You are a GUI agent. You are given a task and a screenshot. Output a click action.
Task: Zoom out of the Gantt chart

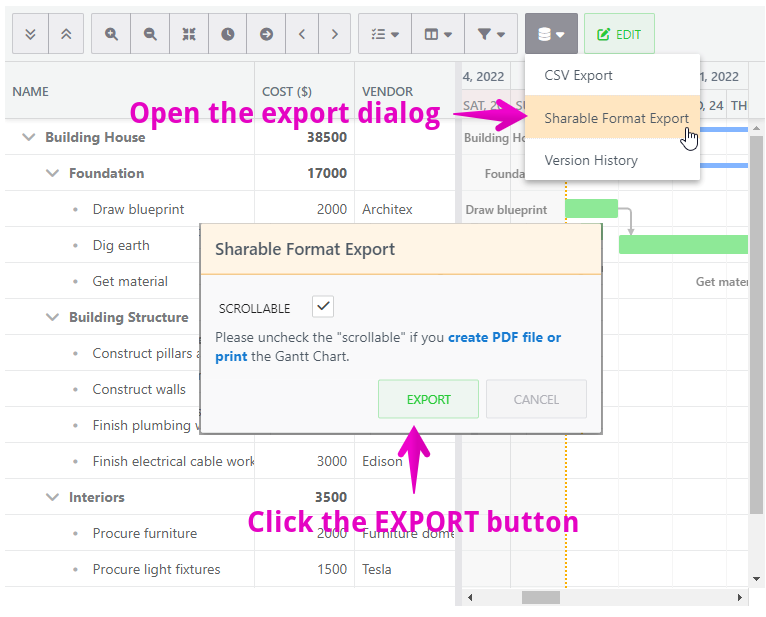point(150,34)
